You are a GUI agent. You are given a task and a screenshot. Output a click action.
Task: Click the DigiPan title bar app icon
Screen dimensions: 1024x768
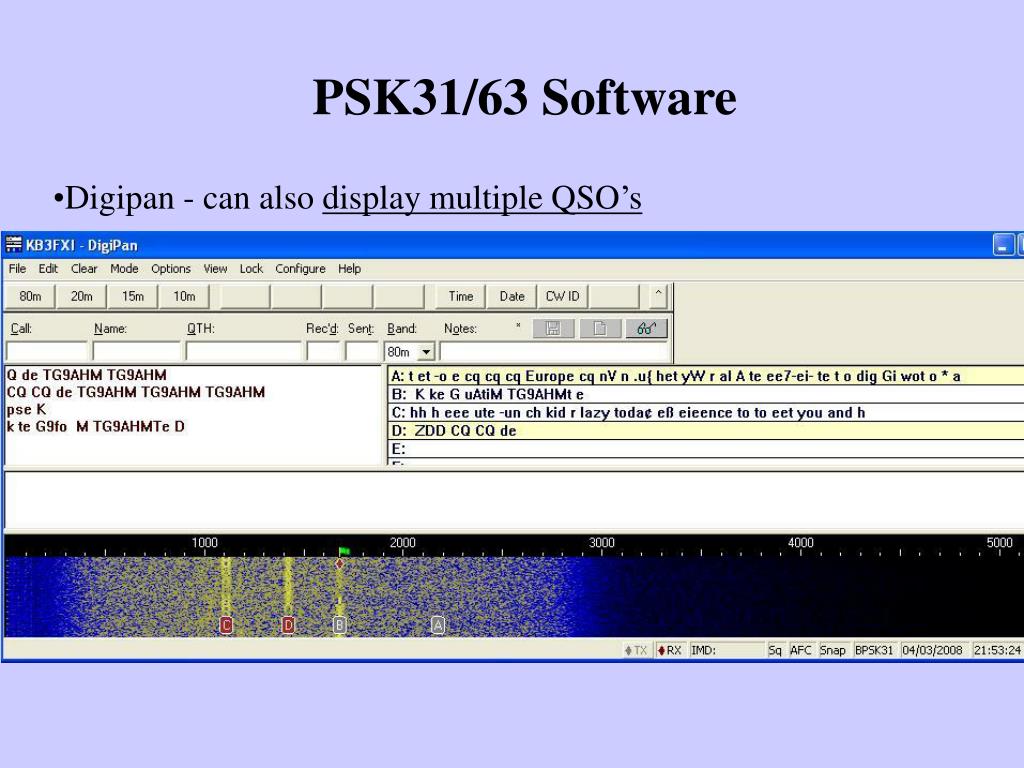pyautogui.click(x=13, y=245)
